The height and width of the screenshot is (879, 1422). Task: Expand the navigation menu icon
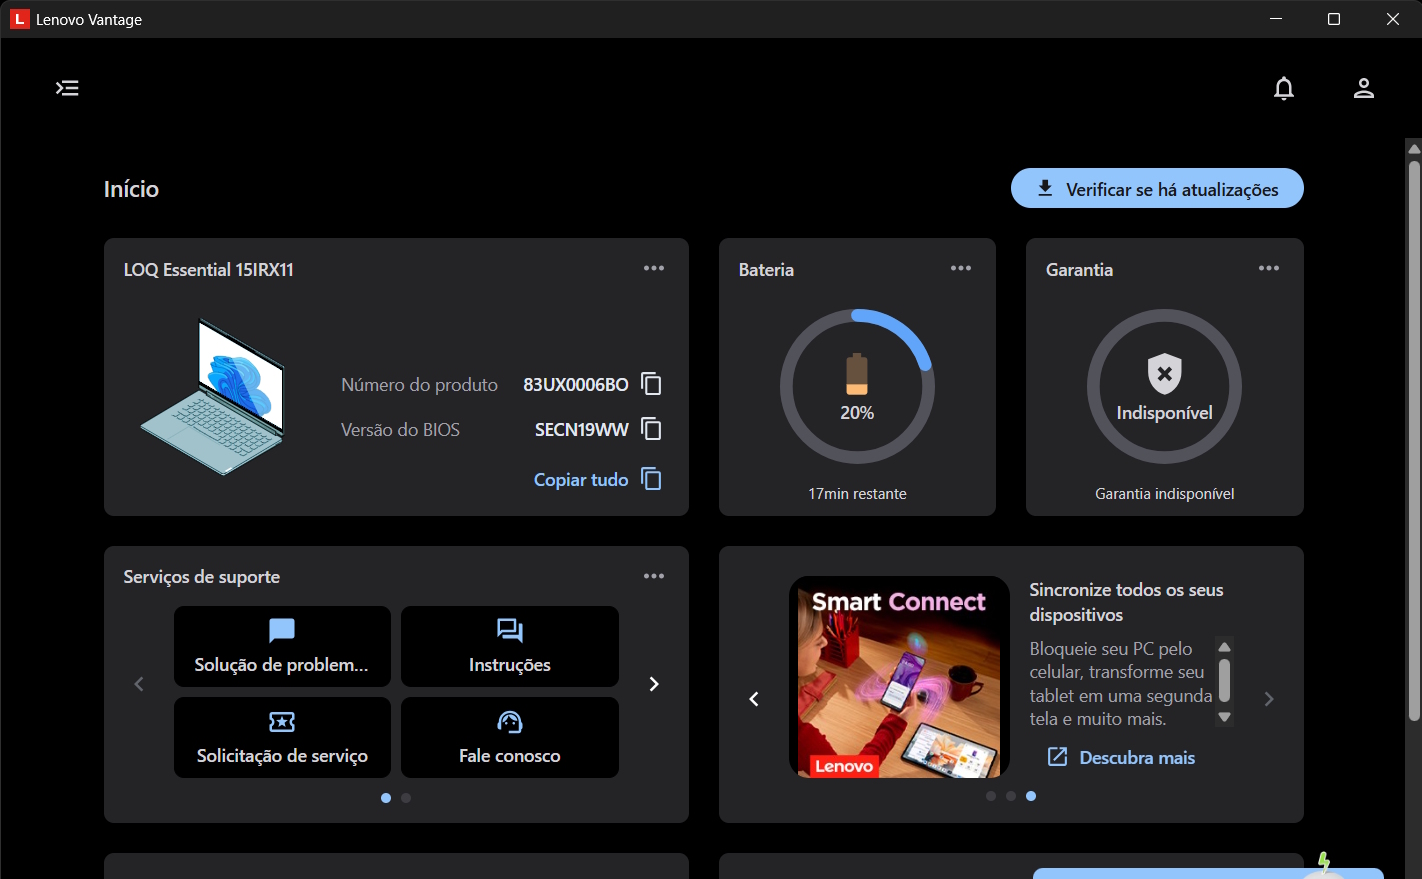click(x=67, y=88)
